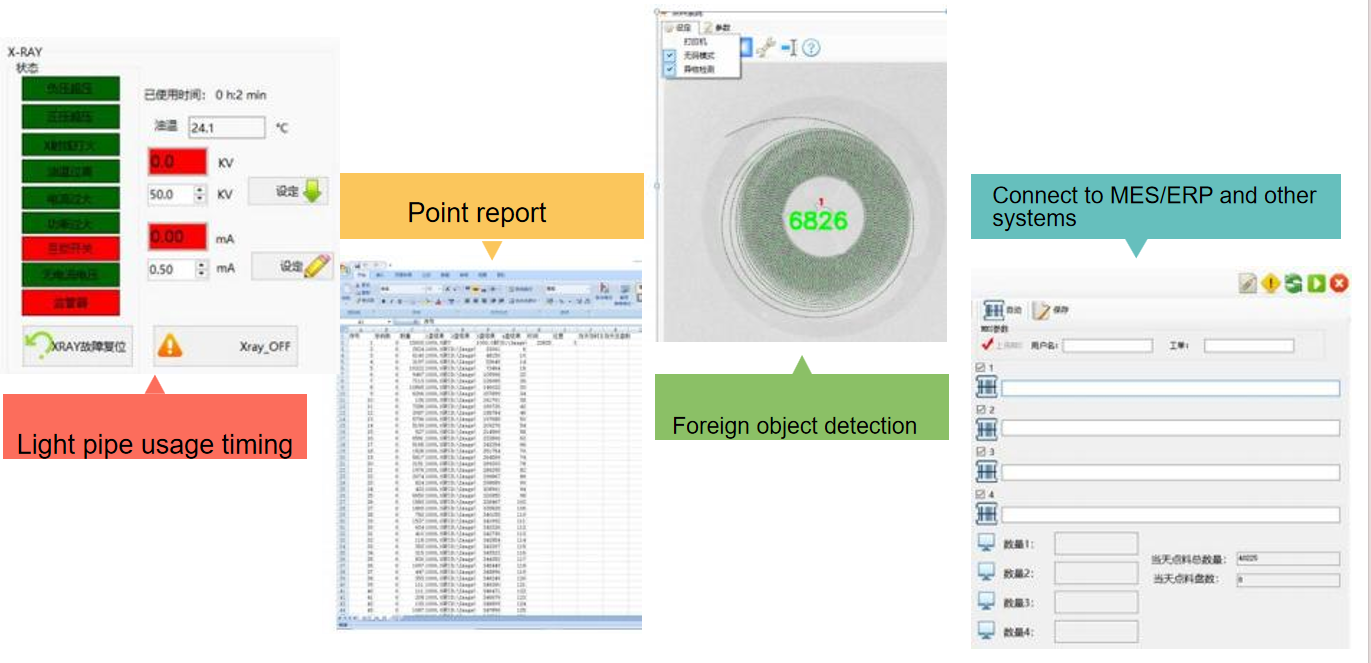1371x663 pixels.
Task: Toggle checkbox number 3
Action: click(x=980, y=452)
